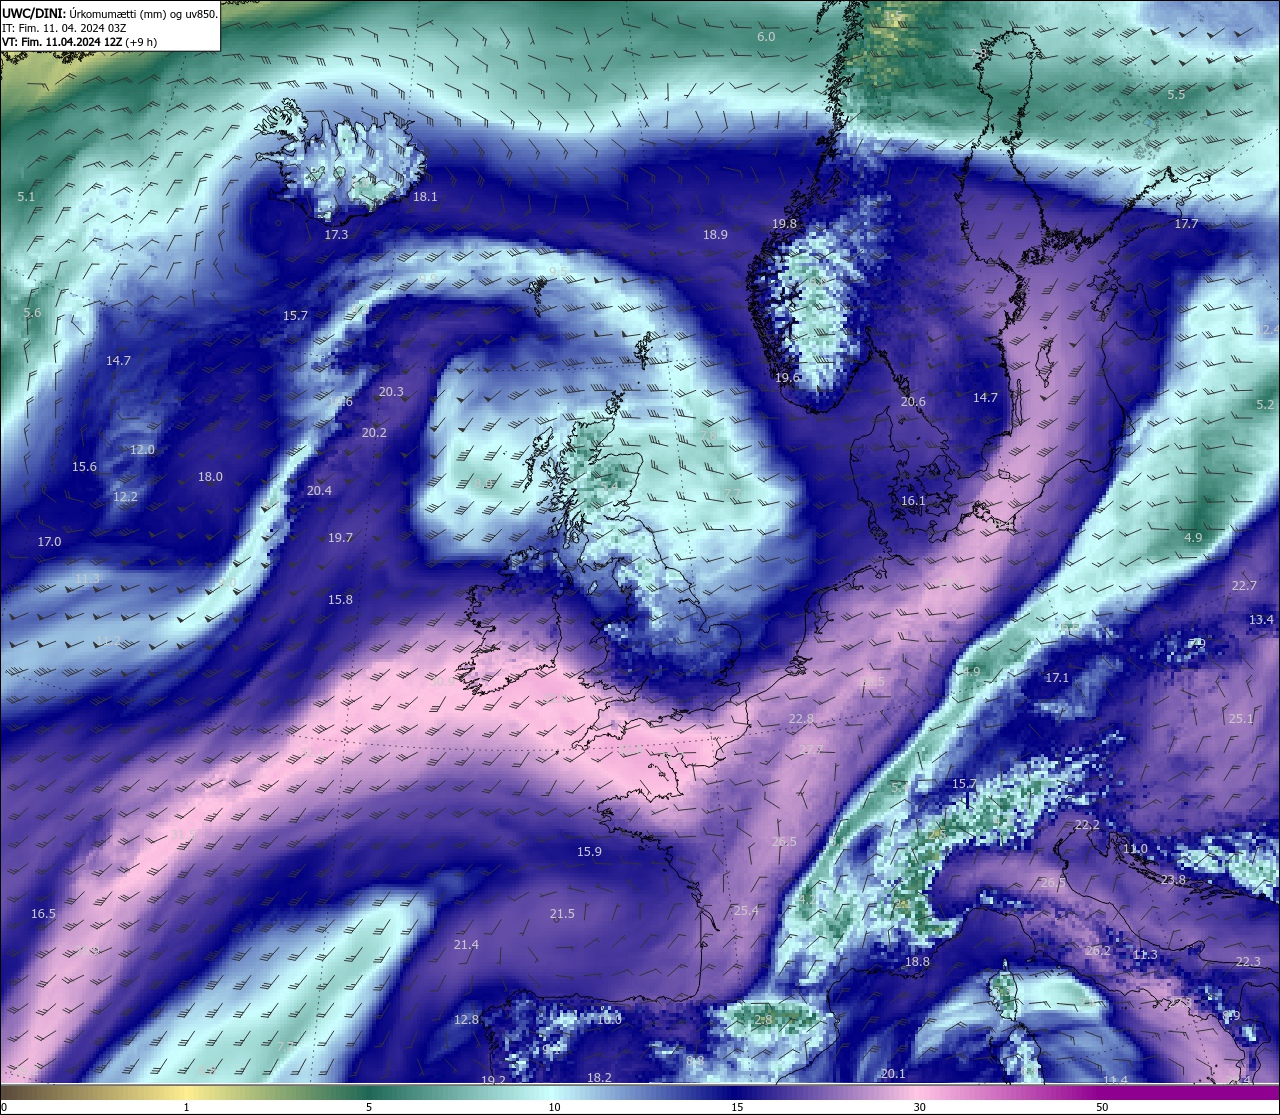
Task: Click the 23.8 value label
Action: click(1173, 880)
